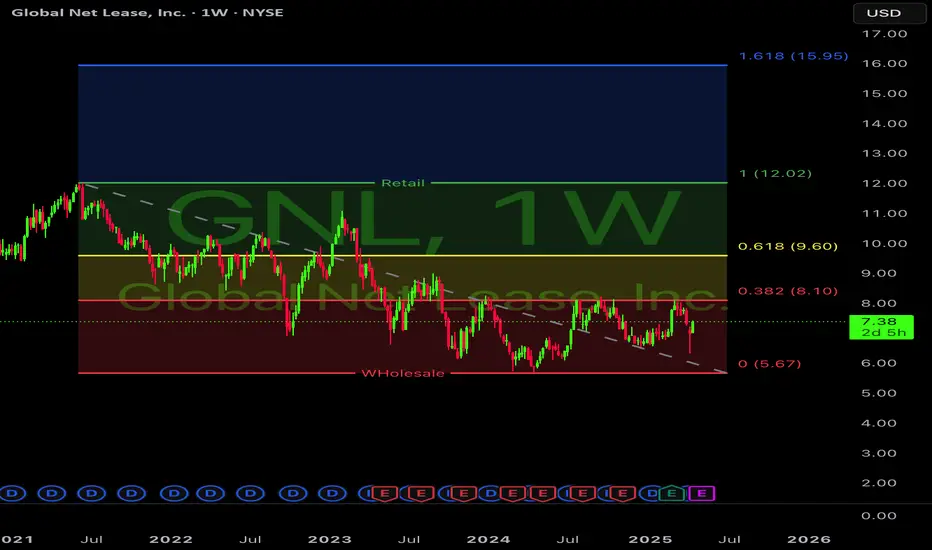Click the 2024 label on the time axis
Viewport: 932px width, 550px height.
488,539
